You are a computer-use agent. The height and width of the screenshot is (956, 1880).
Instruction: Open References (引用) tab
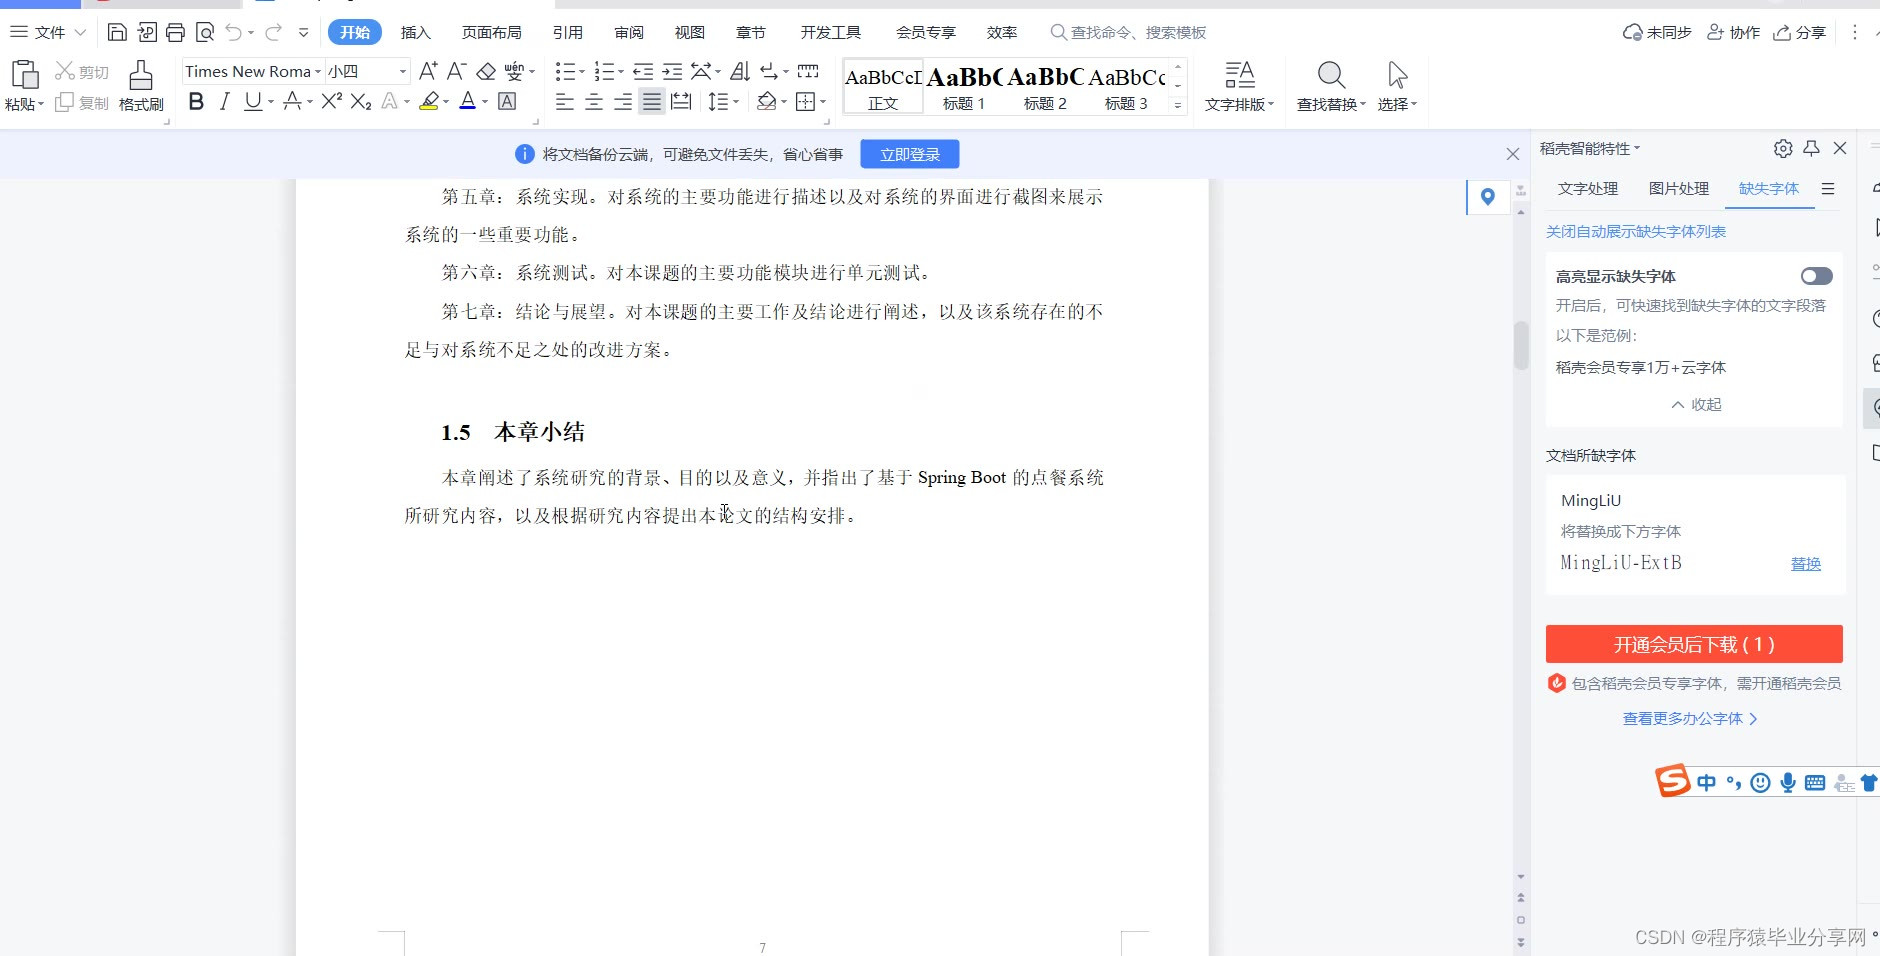pyautogui.click(x=568, y=32)
